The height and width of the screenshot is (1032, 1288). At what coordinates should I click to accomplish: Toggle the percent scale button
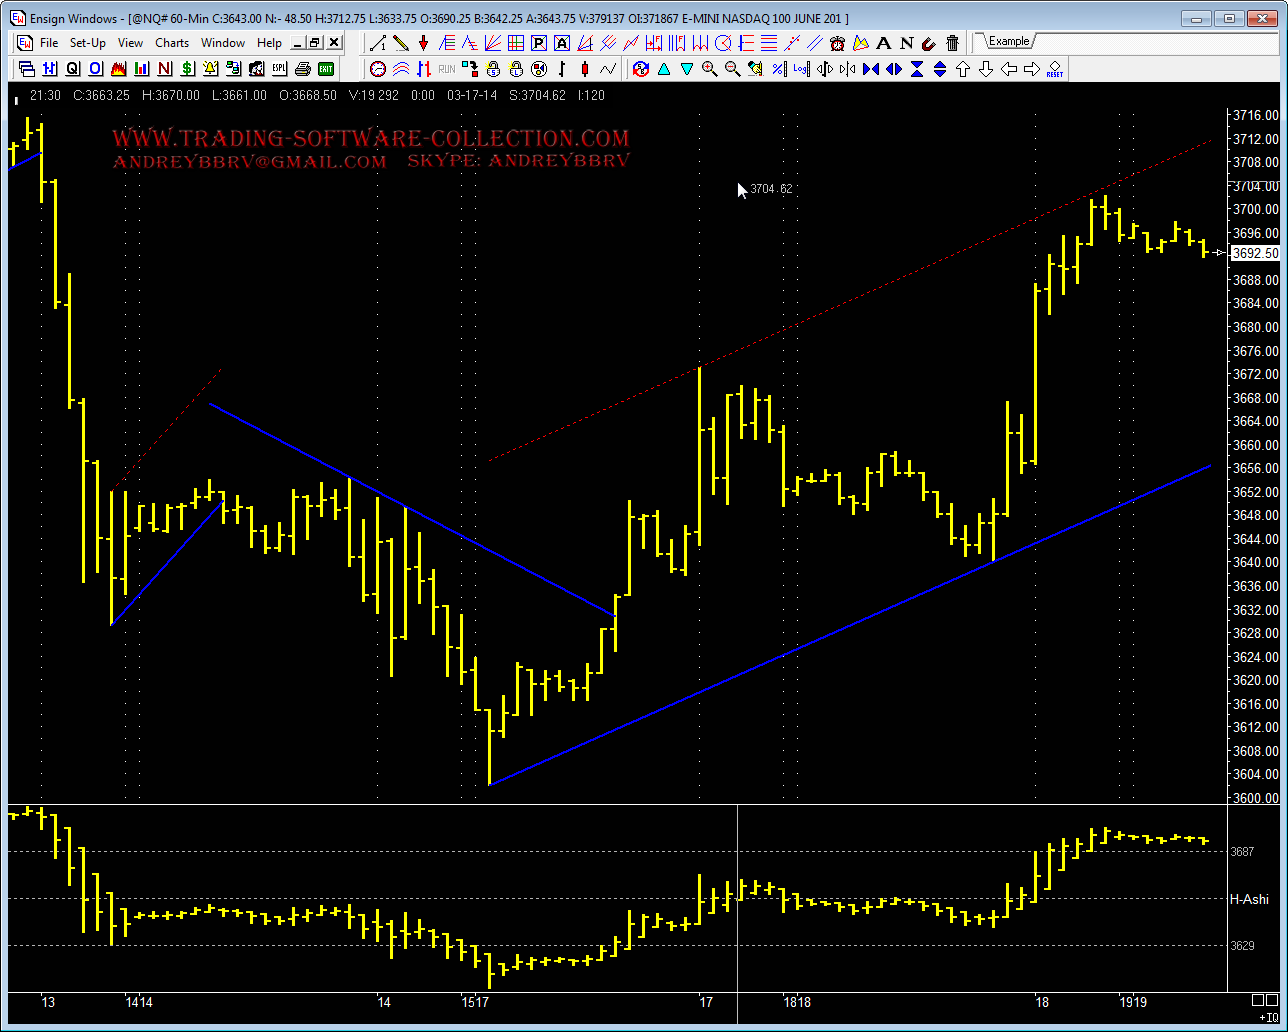click(x=778, y=69)
